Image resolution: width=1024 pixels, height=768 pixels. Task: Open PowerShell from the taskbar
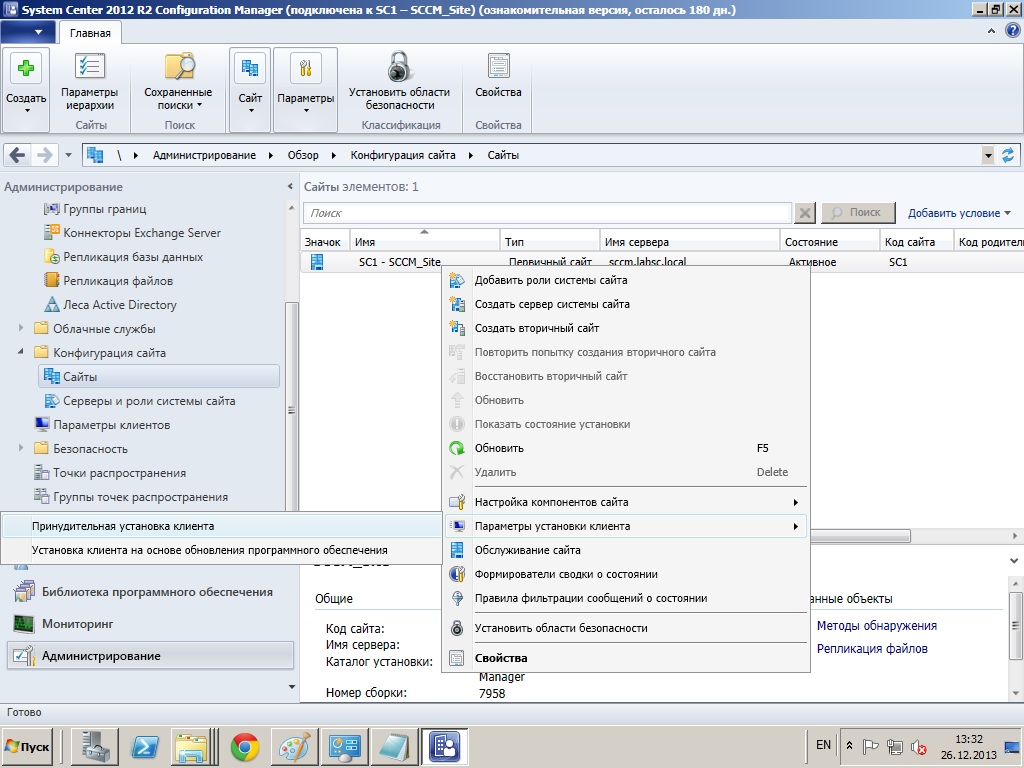pos(145,747)
